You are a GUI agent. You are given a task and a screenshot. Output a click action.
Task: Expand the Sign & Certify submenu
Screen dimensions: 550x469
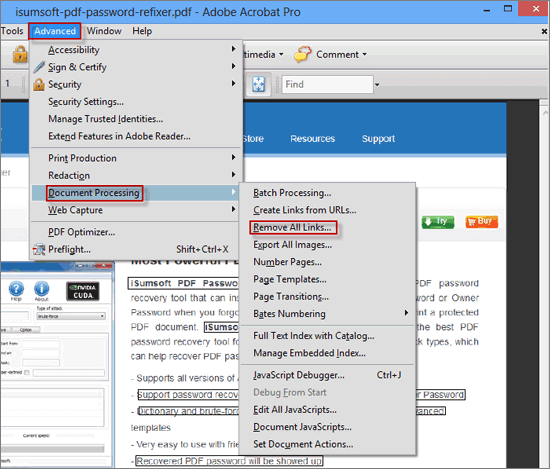135,67
